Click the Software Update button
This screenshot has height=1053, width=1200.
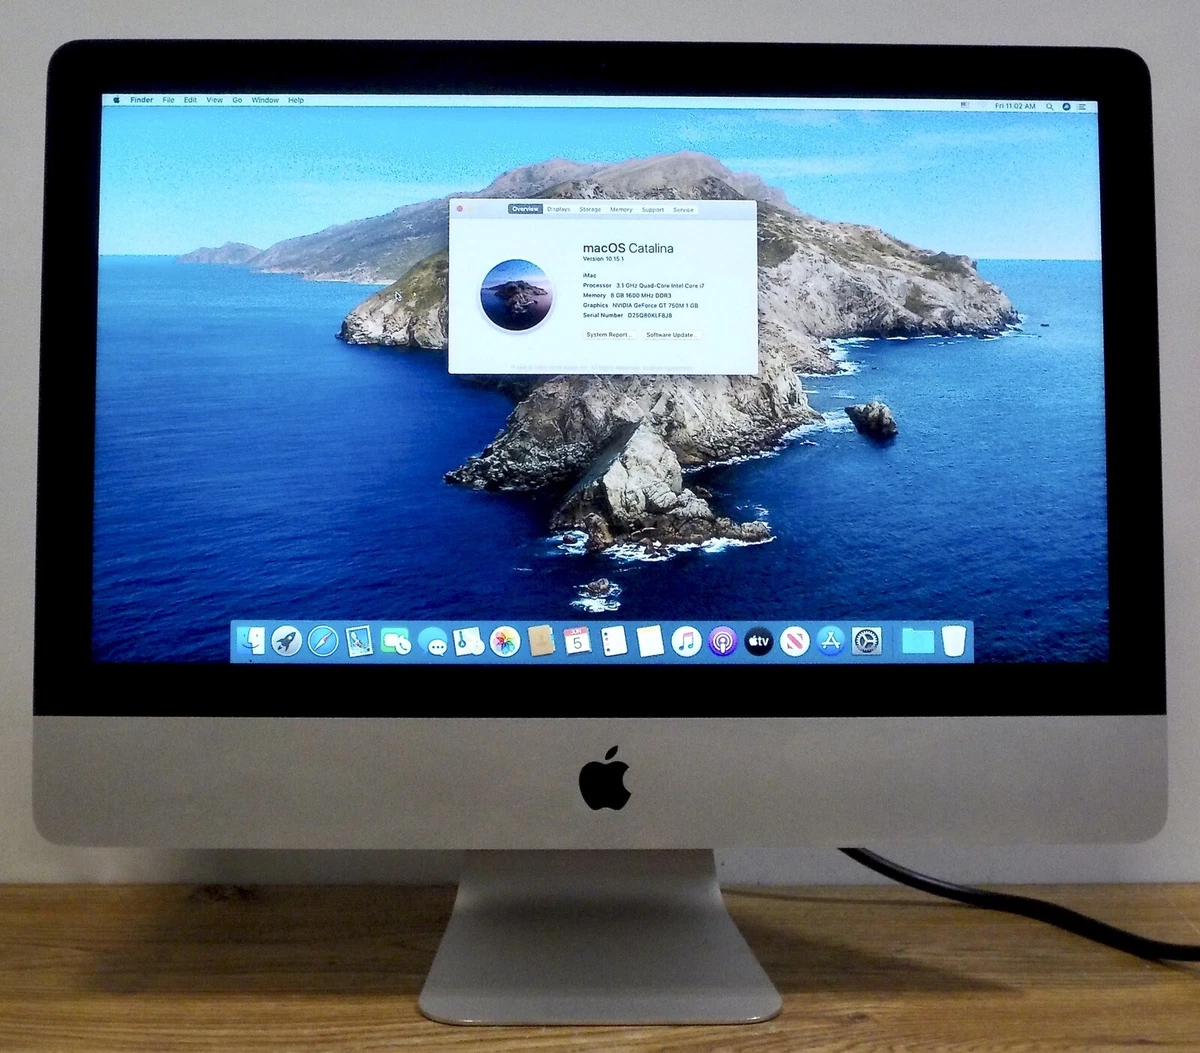[672, 334]
